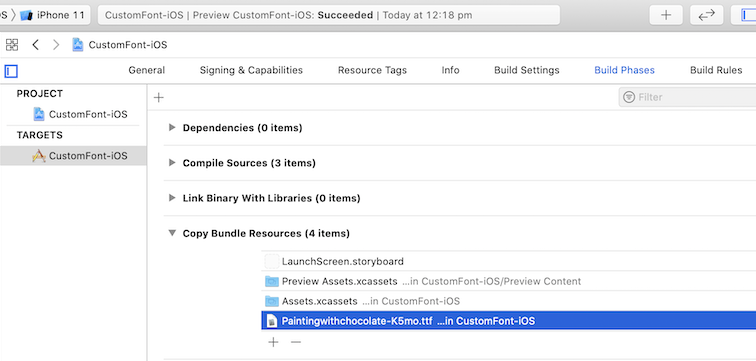
Task: Open the Signing & Capabilities tab
Action: (x=251, y=70)
